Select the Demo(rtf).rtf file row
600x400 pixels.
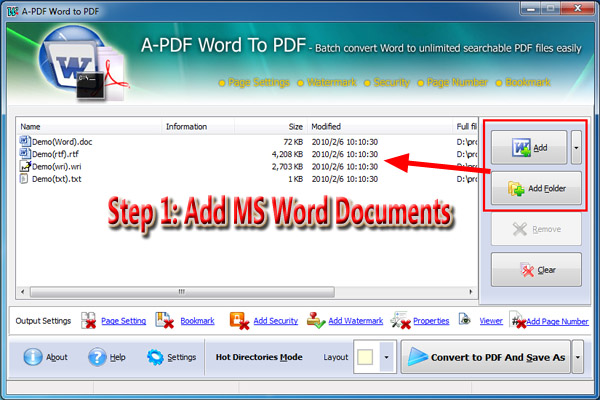click(x=247, y=154)
